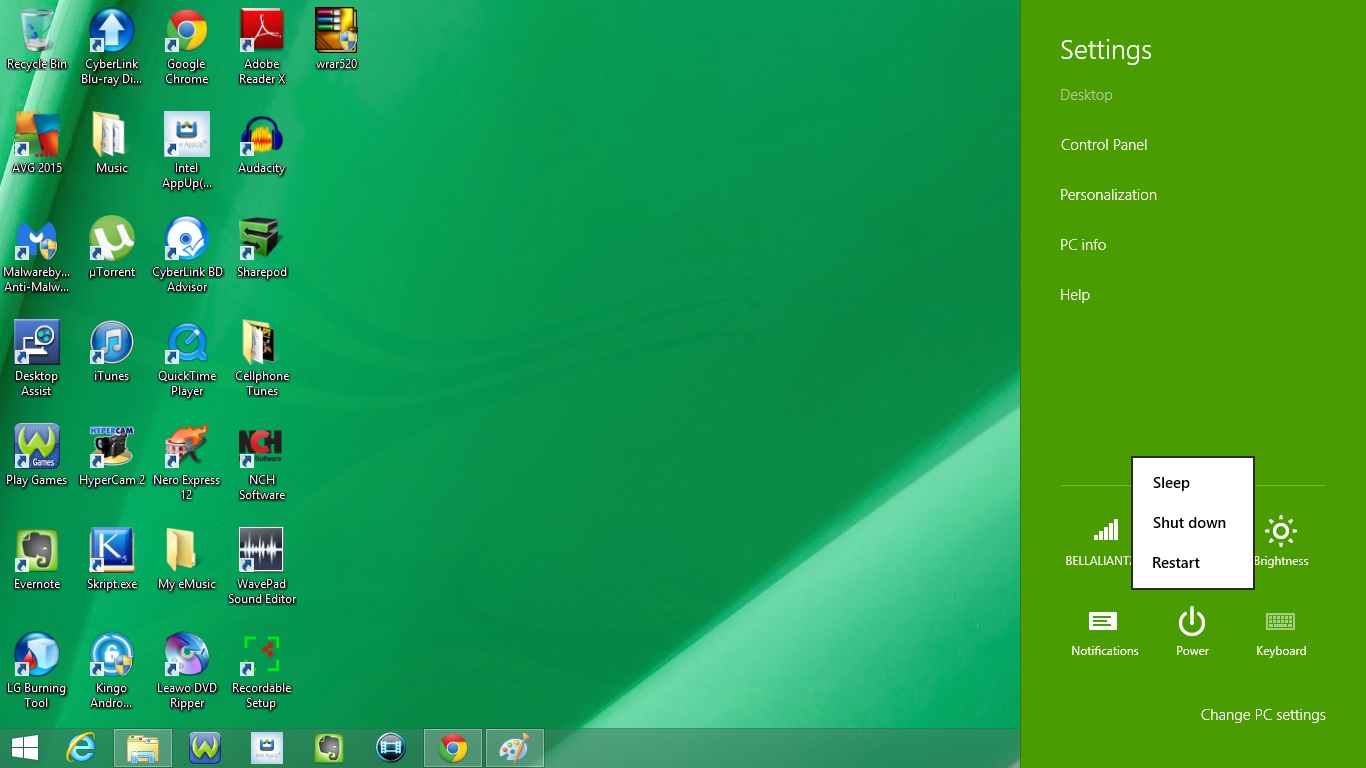Image resolution: width=1366 pixels, height=768 pixels.
Task: Select the Intel AppUp desktop shortcut
Action: (187, 151)
